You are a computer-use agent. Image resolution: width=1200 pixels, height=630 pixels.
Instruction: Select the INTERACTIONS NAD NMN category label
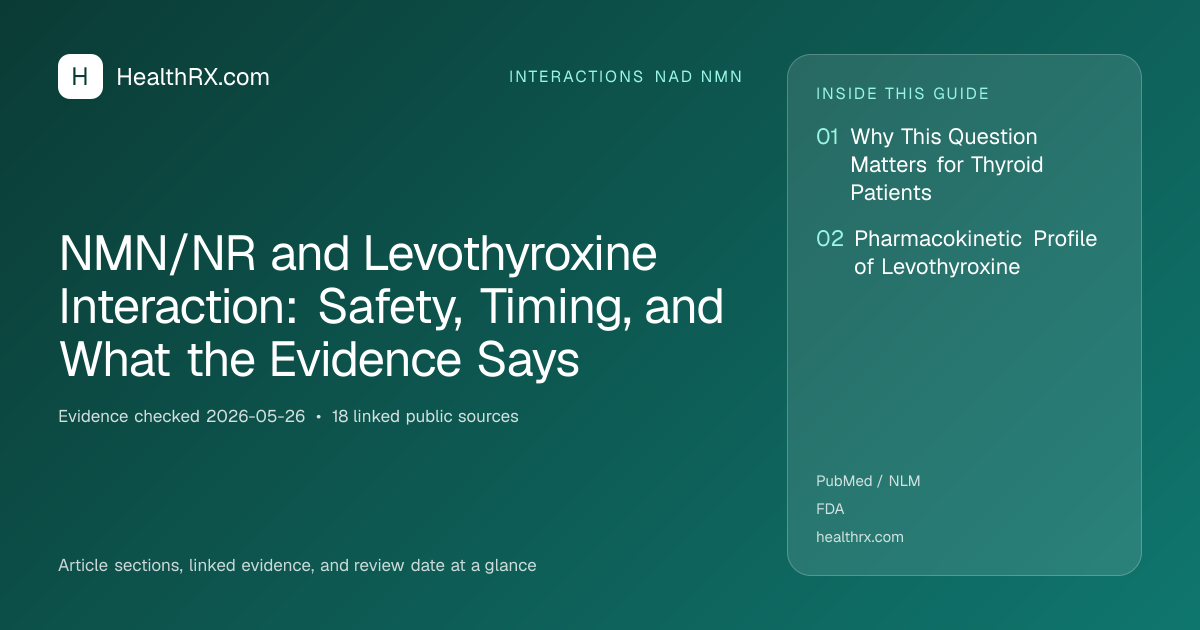tap(626, 77)
